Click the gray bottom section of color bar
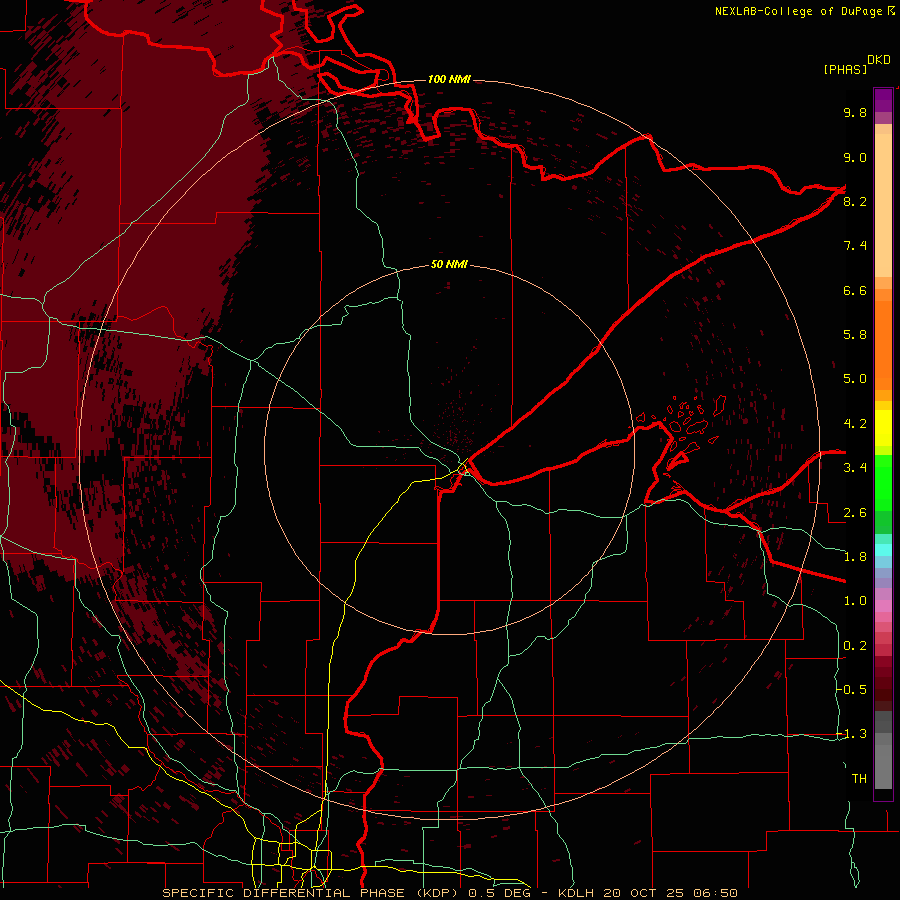The width and height of the screenshot is (900, 900). (x=883, y=750)
